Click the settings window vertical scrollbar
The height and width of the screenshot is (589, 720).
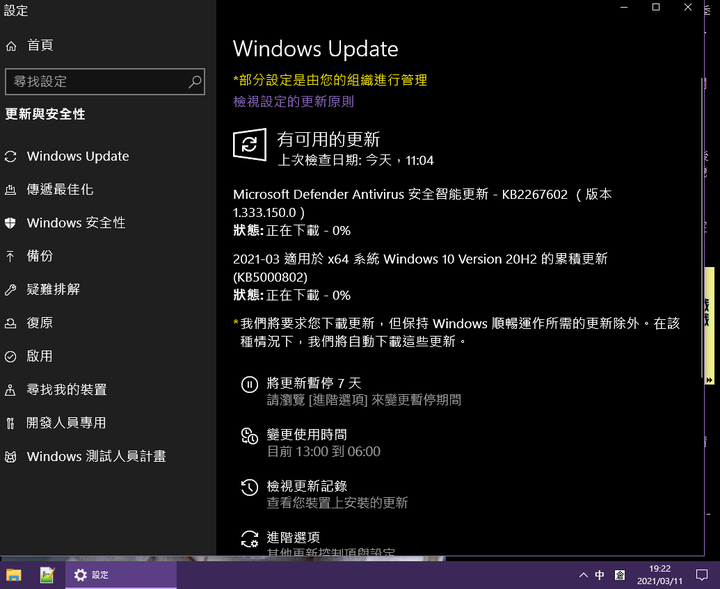click(701, 227)
